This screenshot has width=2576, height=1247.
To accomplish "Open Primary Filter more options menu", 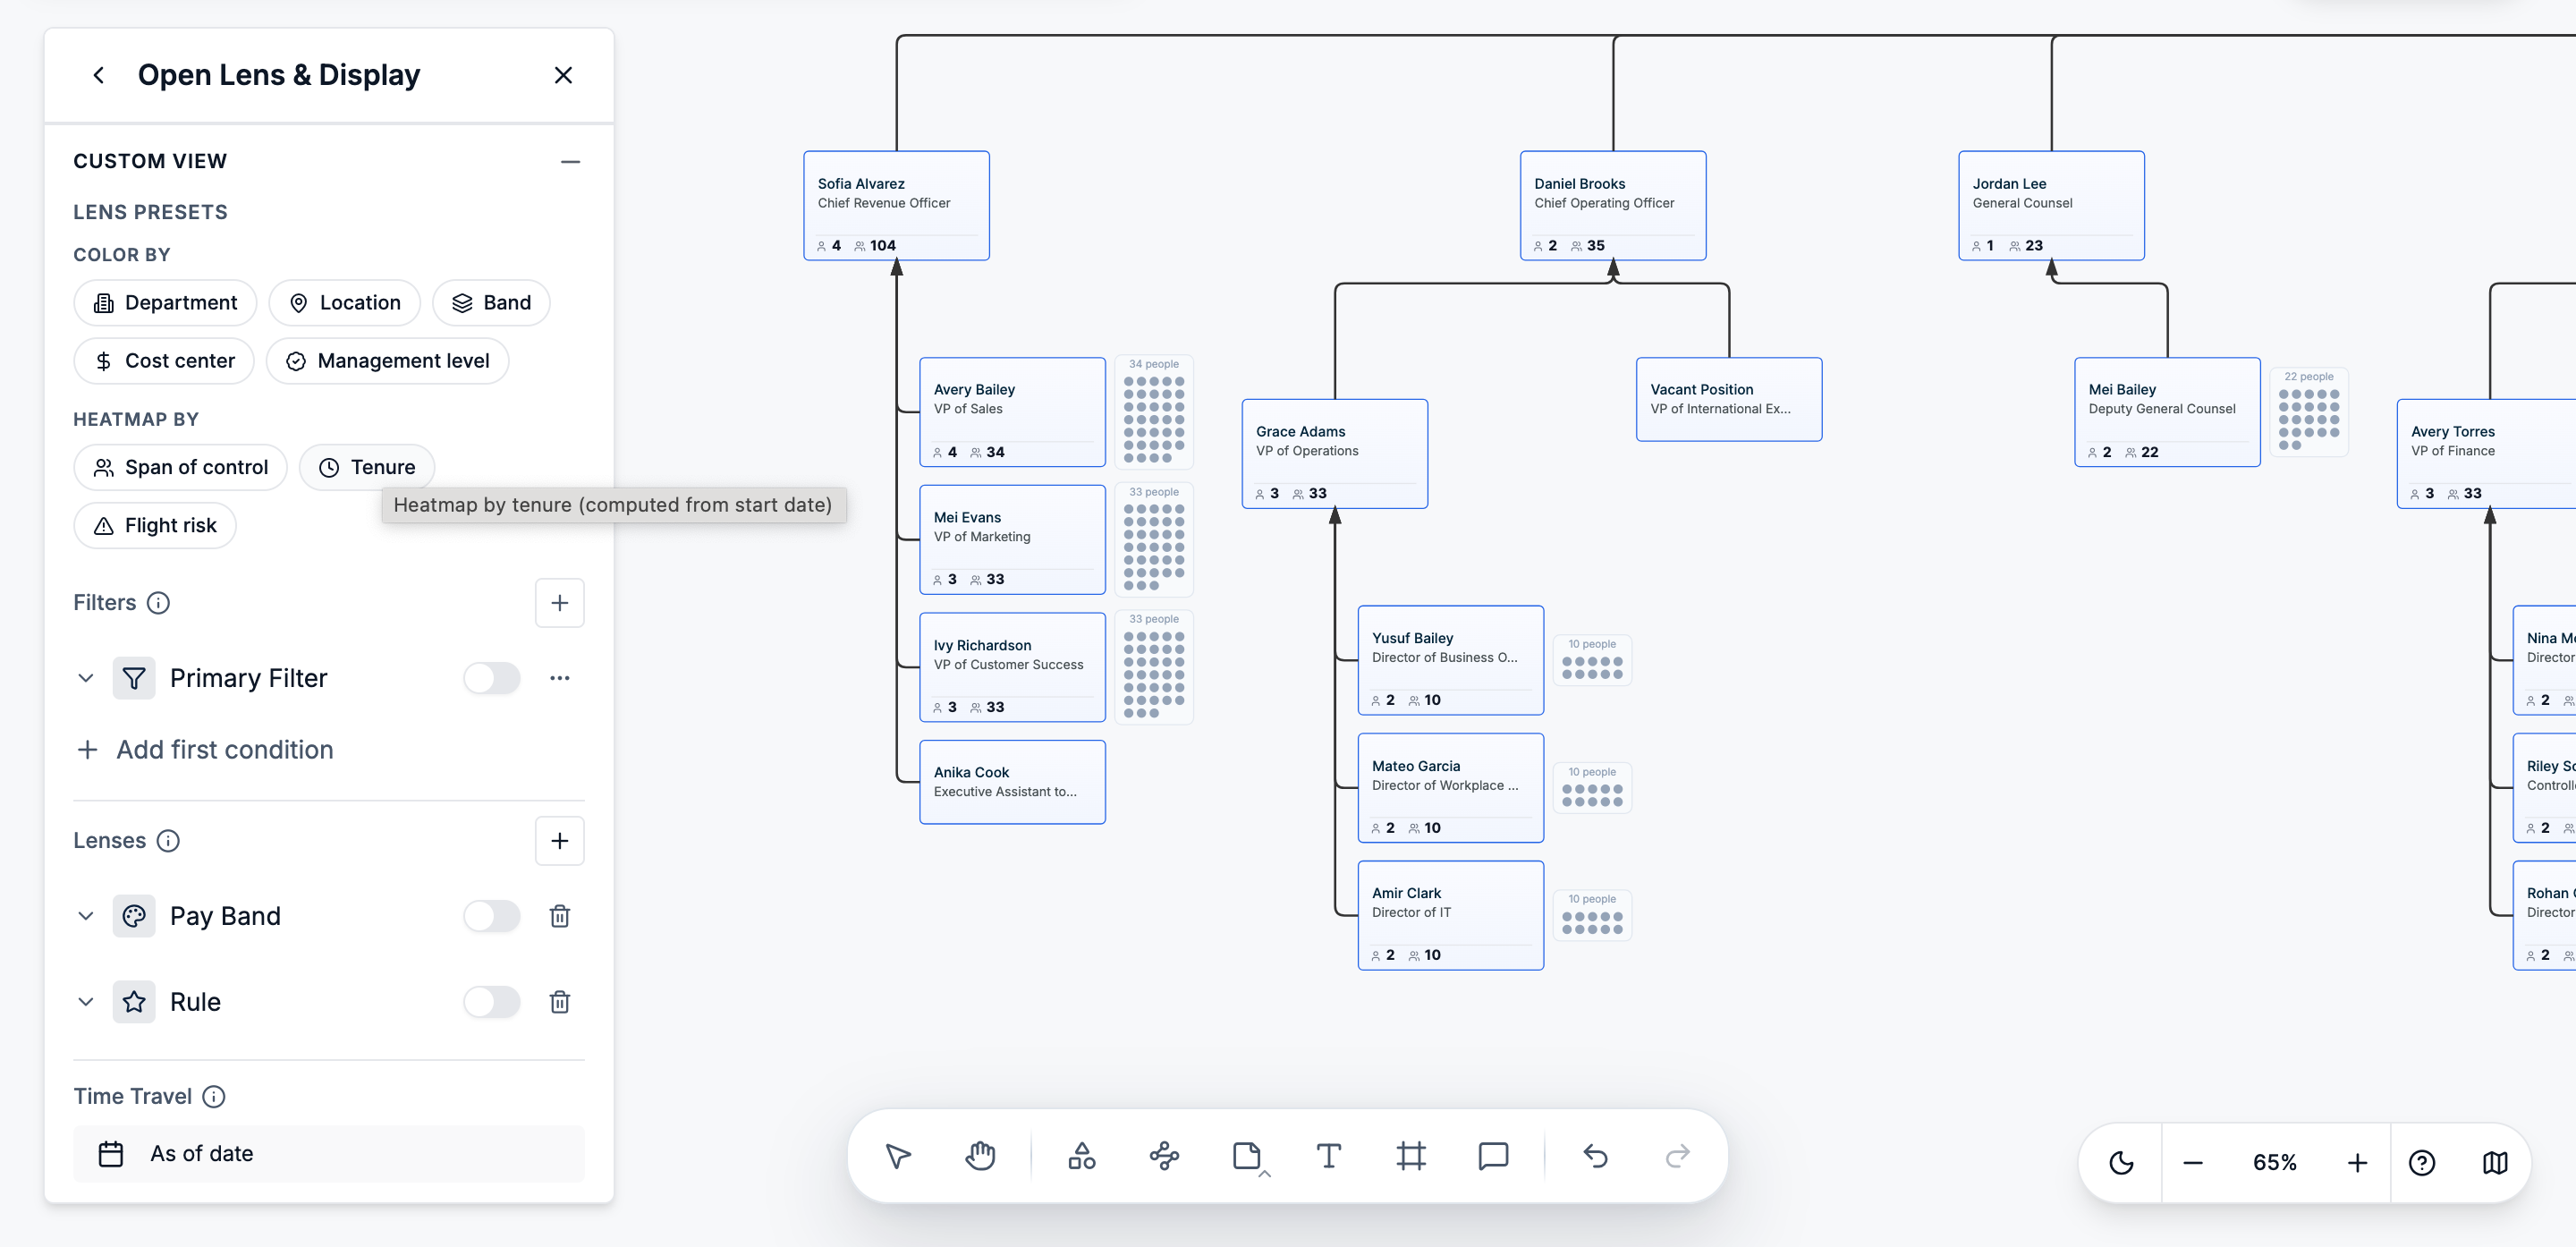I will [560, 678].
